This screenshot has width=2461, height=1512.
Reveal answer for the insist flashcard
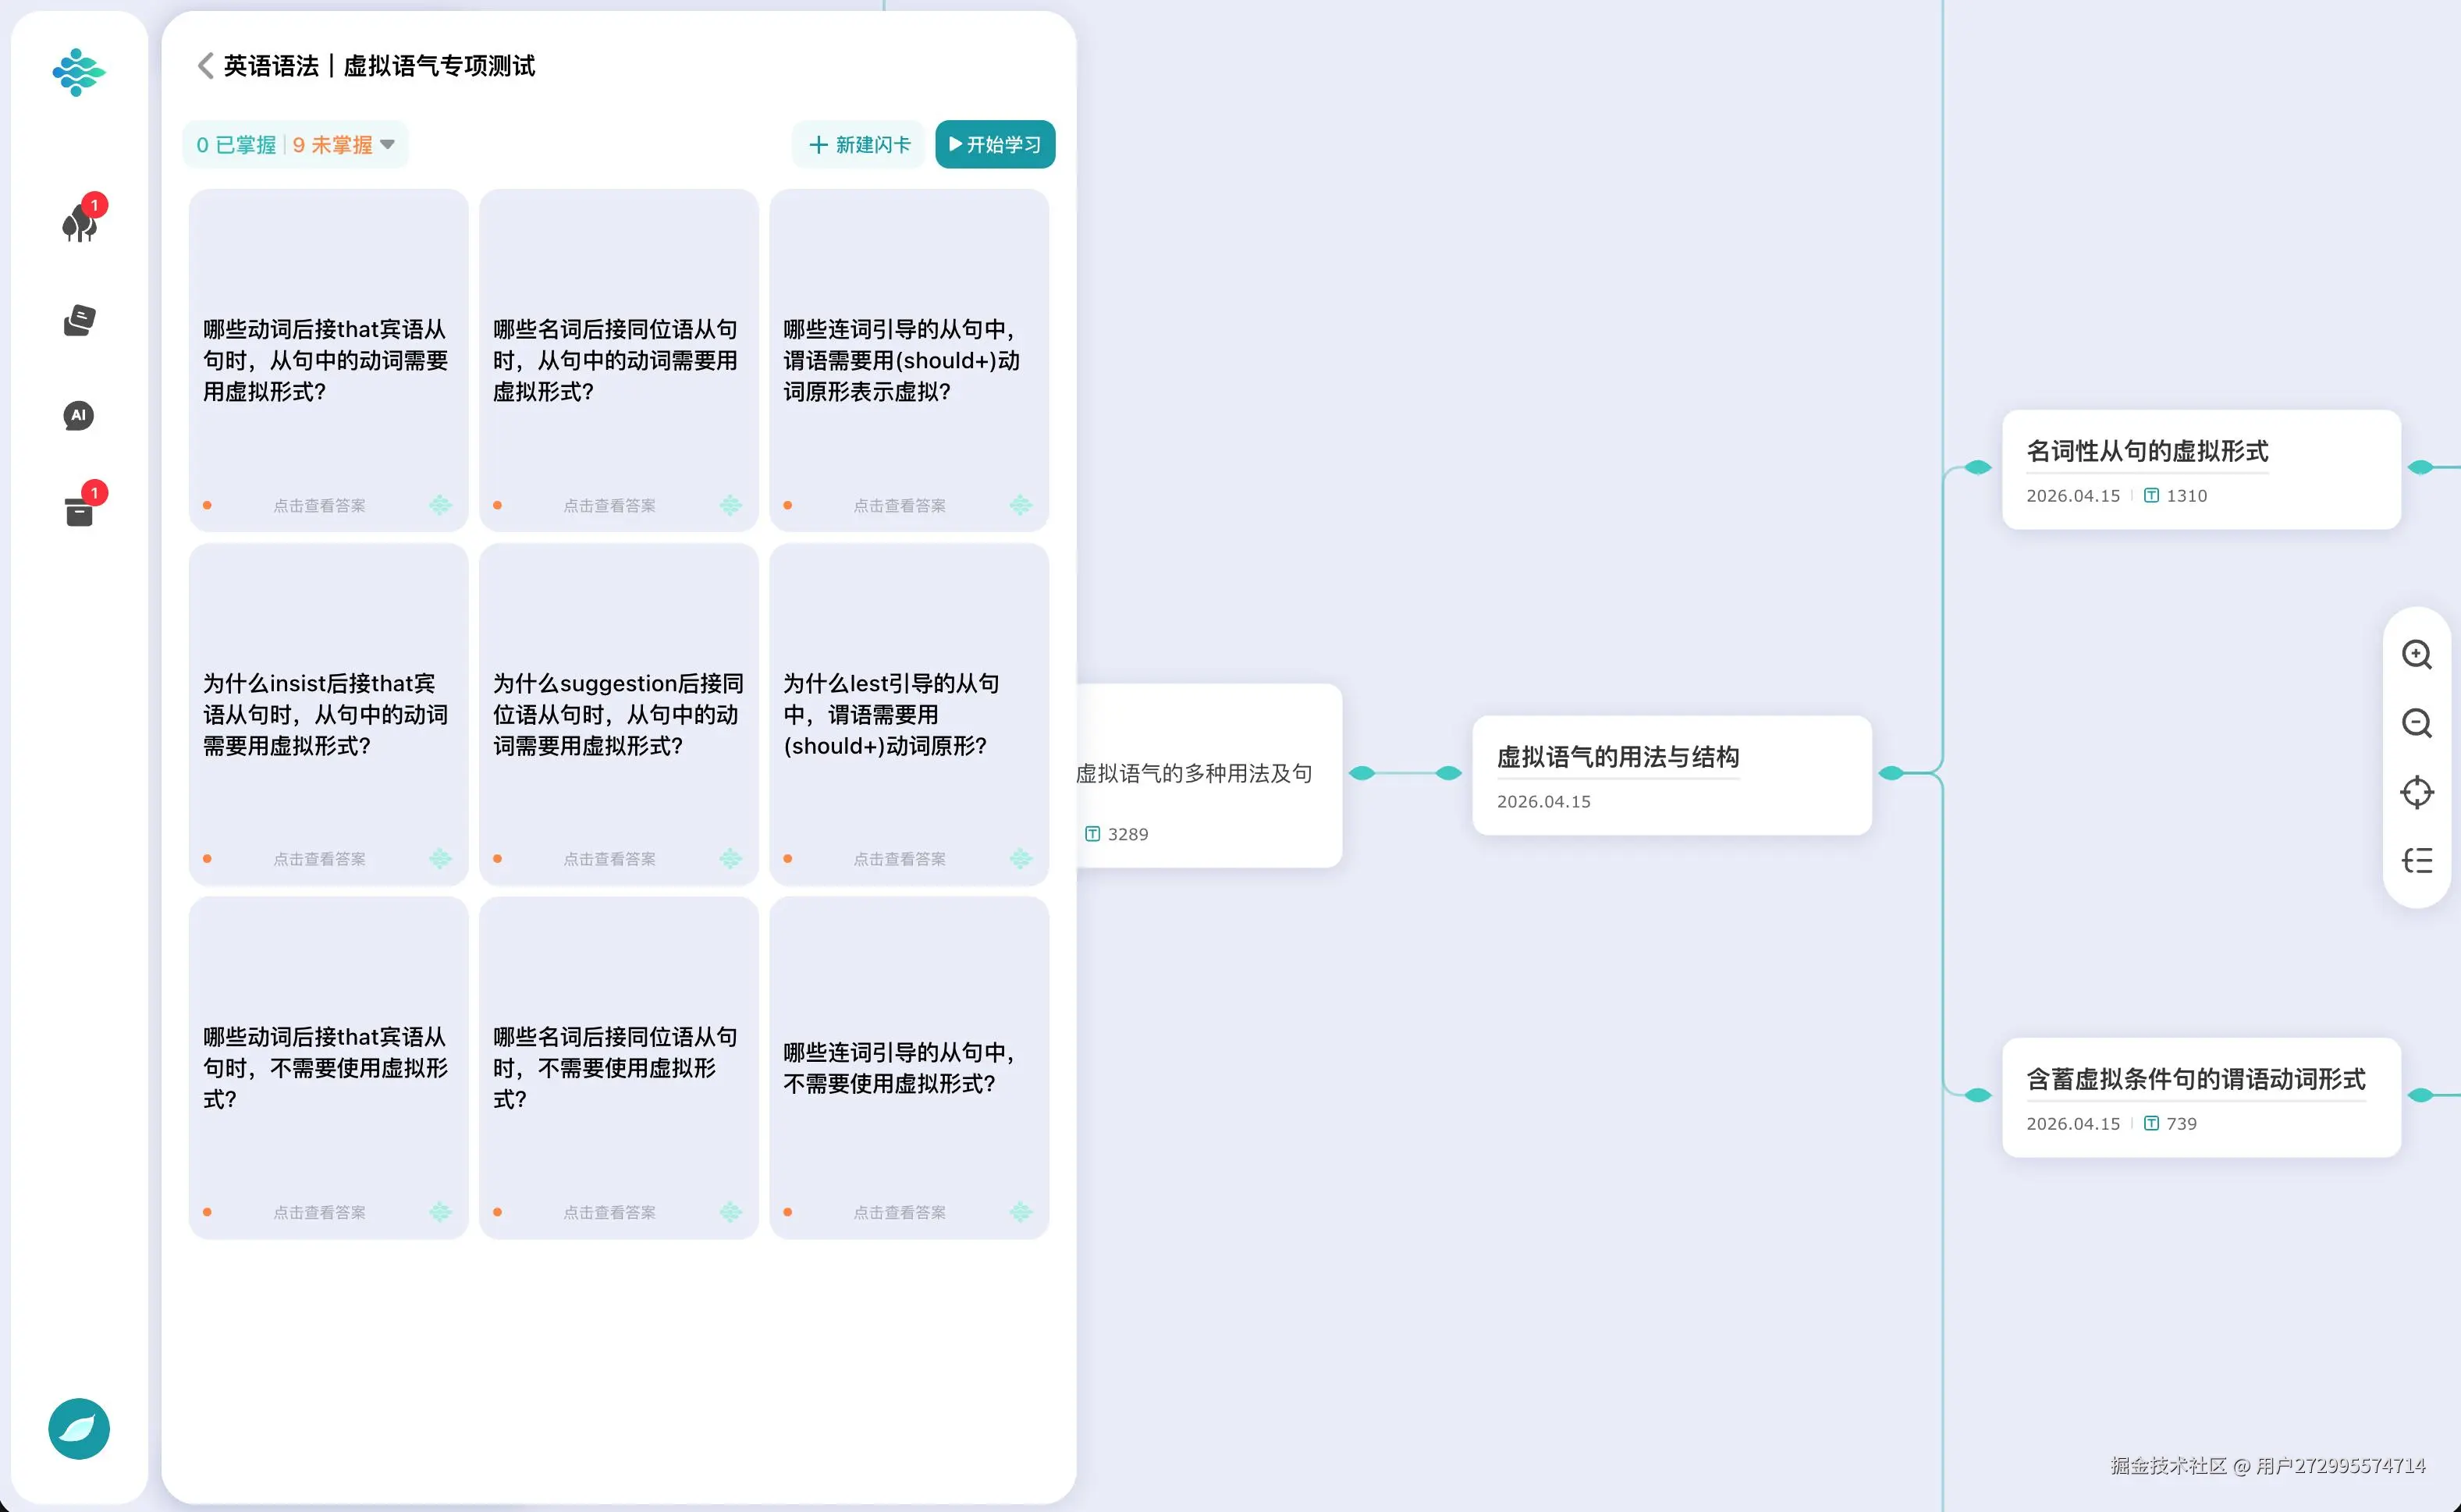tap(319, 859)
